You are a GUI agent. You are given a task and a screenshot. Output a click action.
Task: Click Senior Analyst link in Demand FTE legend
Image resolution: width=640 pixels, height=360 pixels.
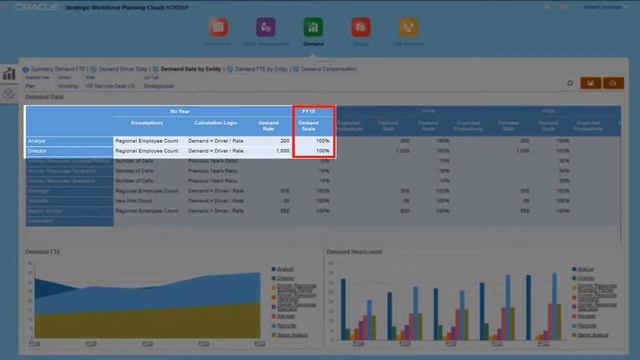[x=293, y=335]
